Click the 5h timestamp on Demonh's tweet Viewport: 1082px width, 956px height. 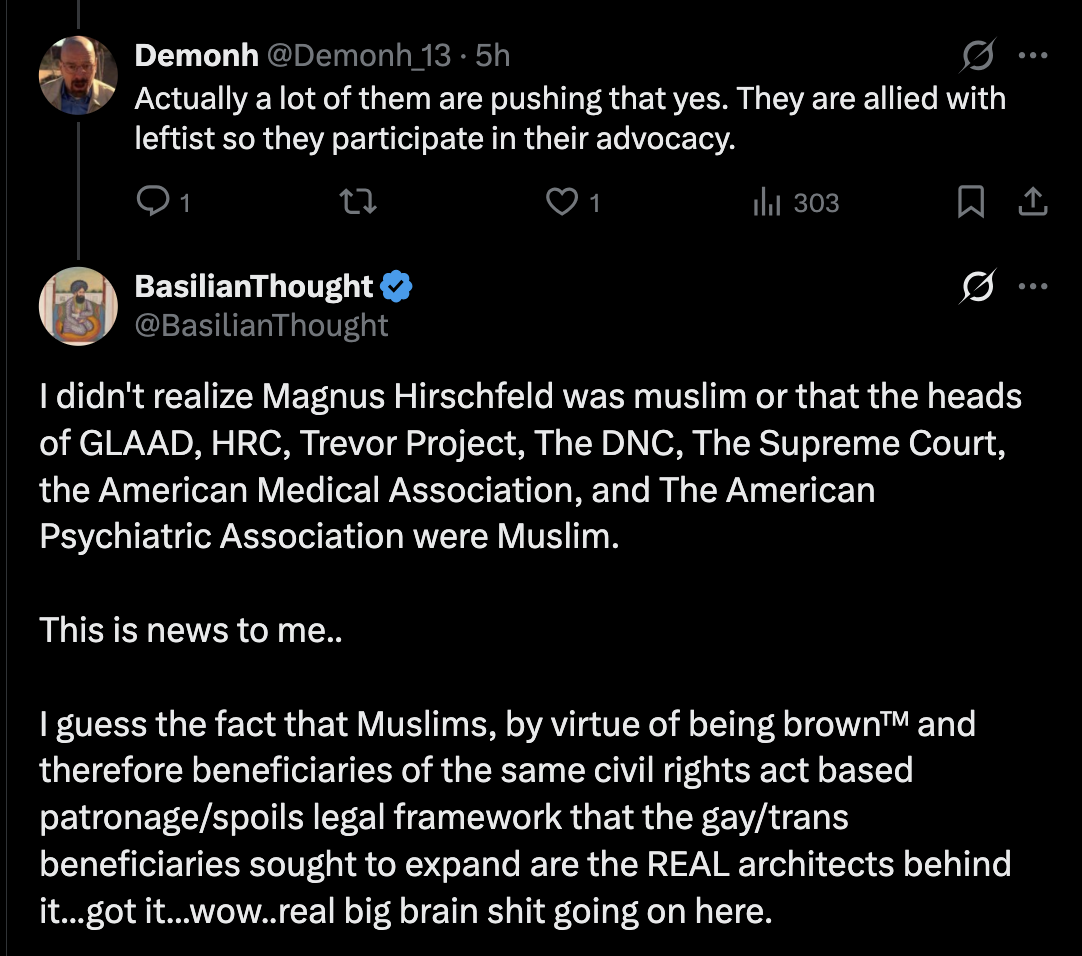click(493, 55)
